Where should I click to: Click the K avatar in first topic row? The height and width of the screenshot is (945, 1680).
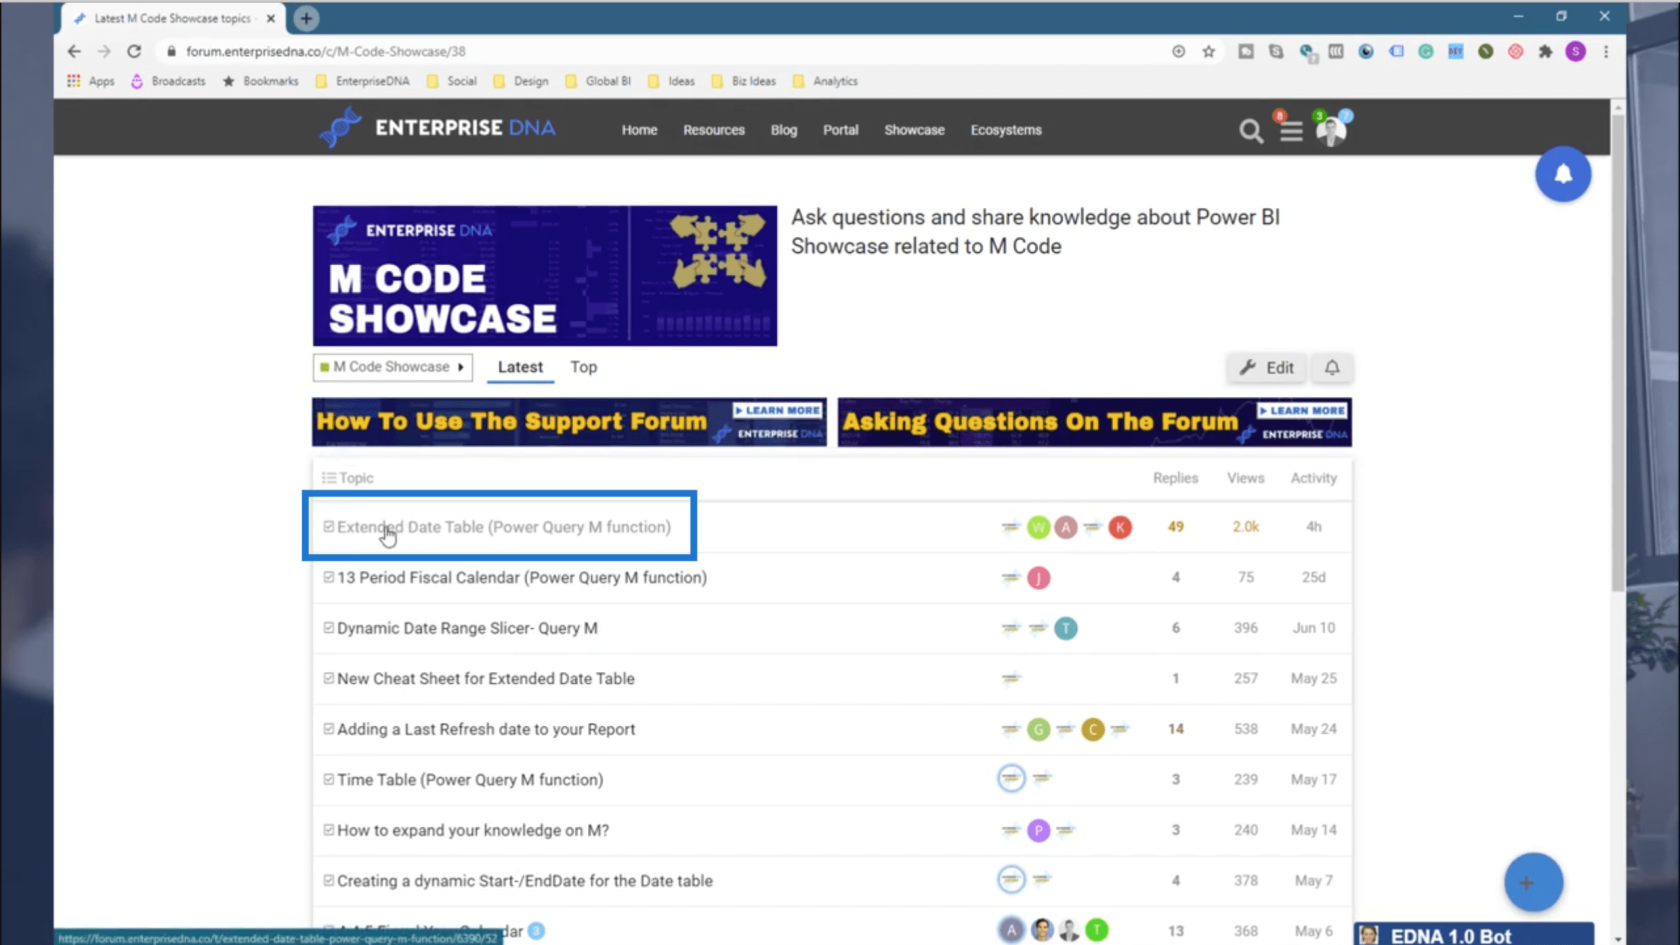click(1120, 527)
